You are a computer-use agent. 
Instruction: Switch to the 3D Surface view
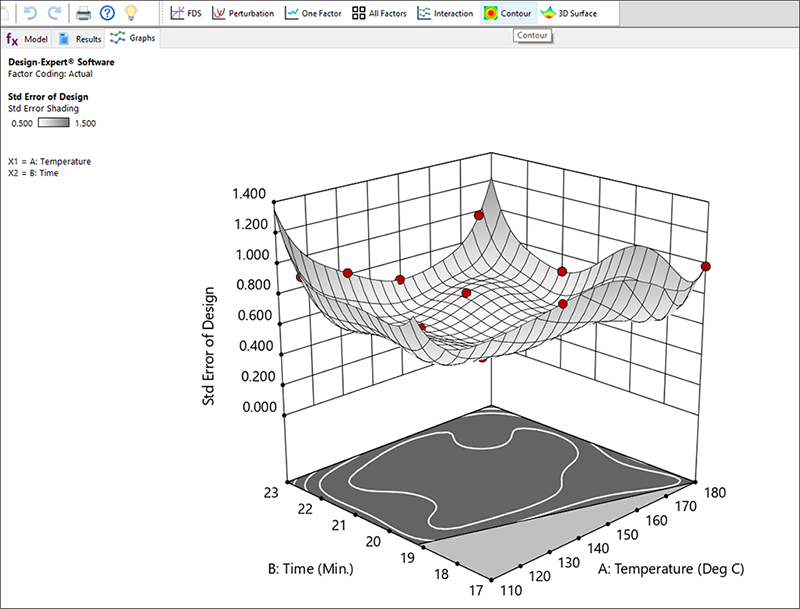click(x=571, y=14)
